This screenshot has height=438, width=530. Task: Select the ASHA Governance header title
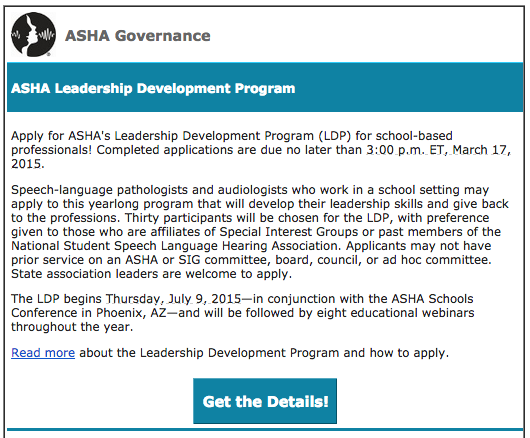pos(138,36)
